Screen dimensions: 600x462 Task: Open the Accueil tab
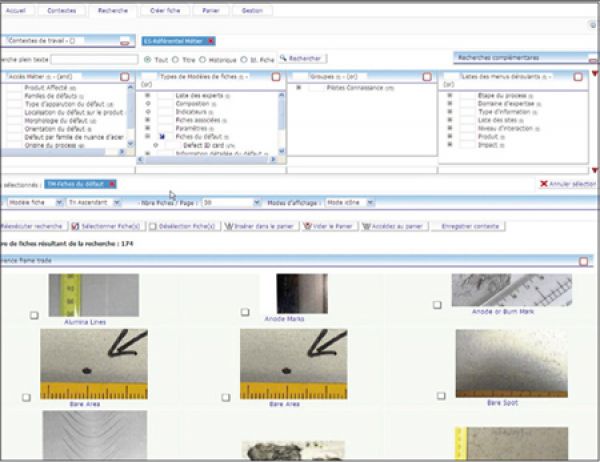coord(16,10)
